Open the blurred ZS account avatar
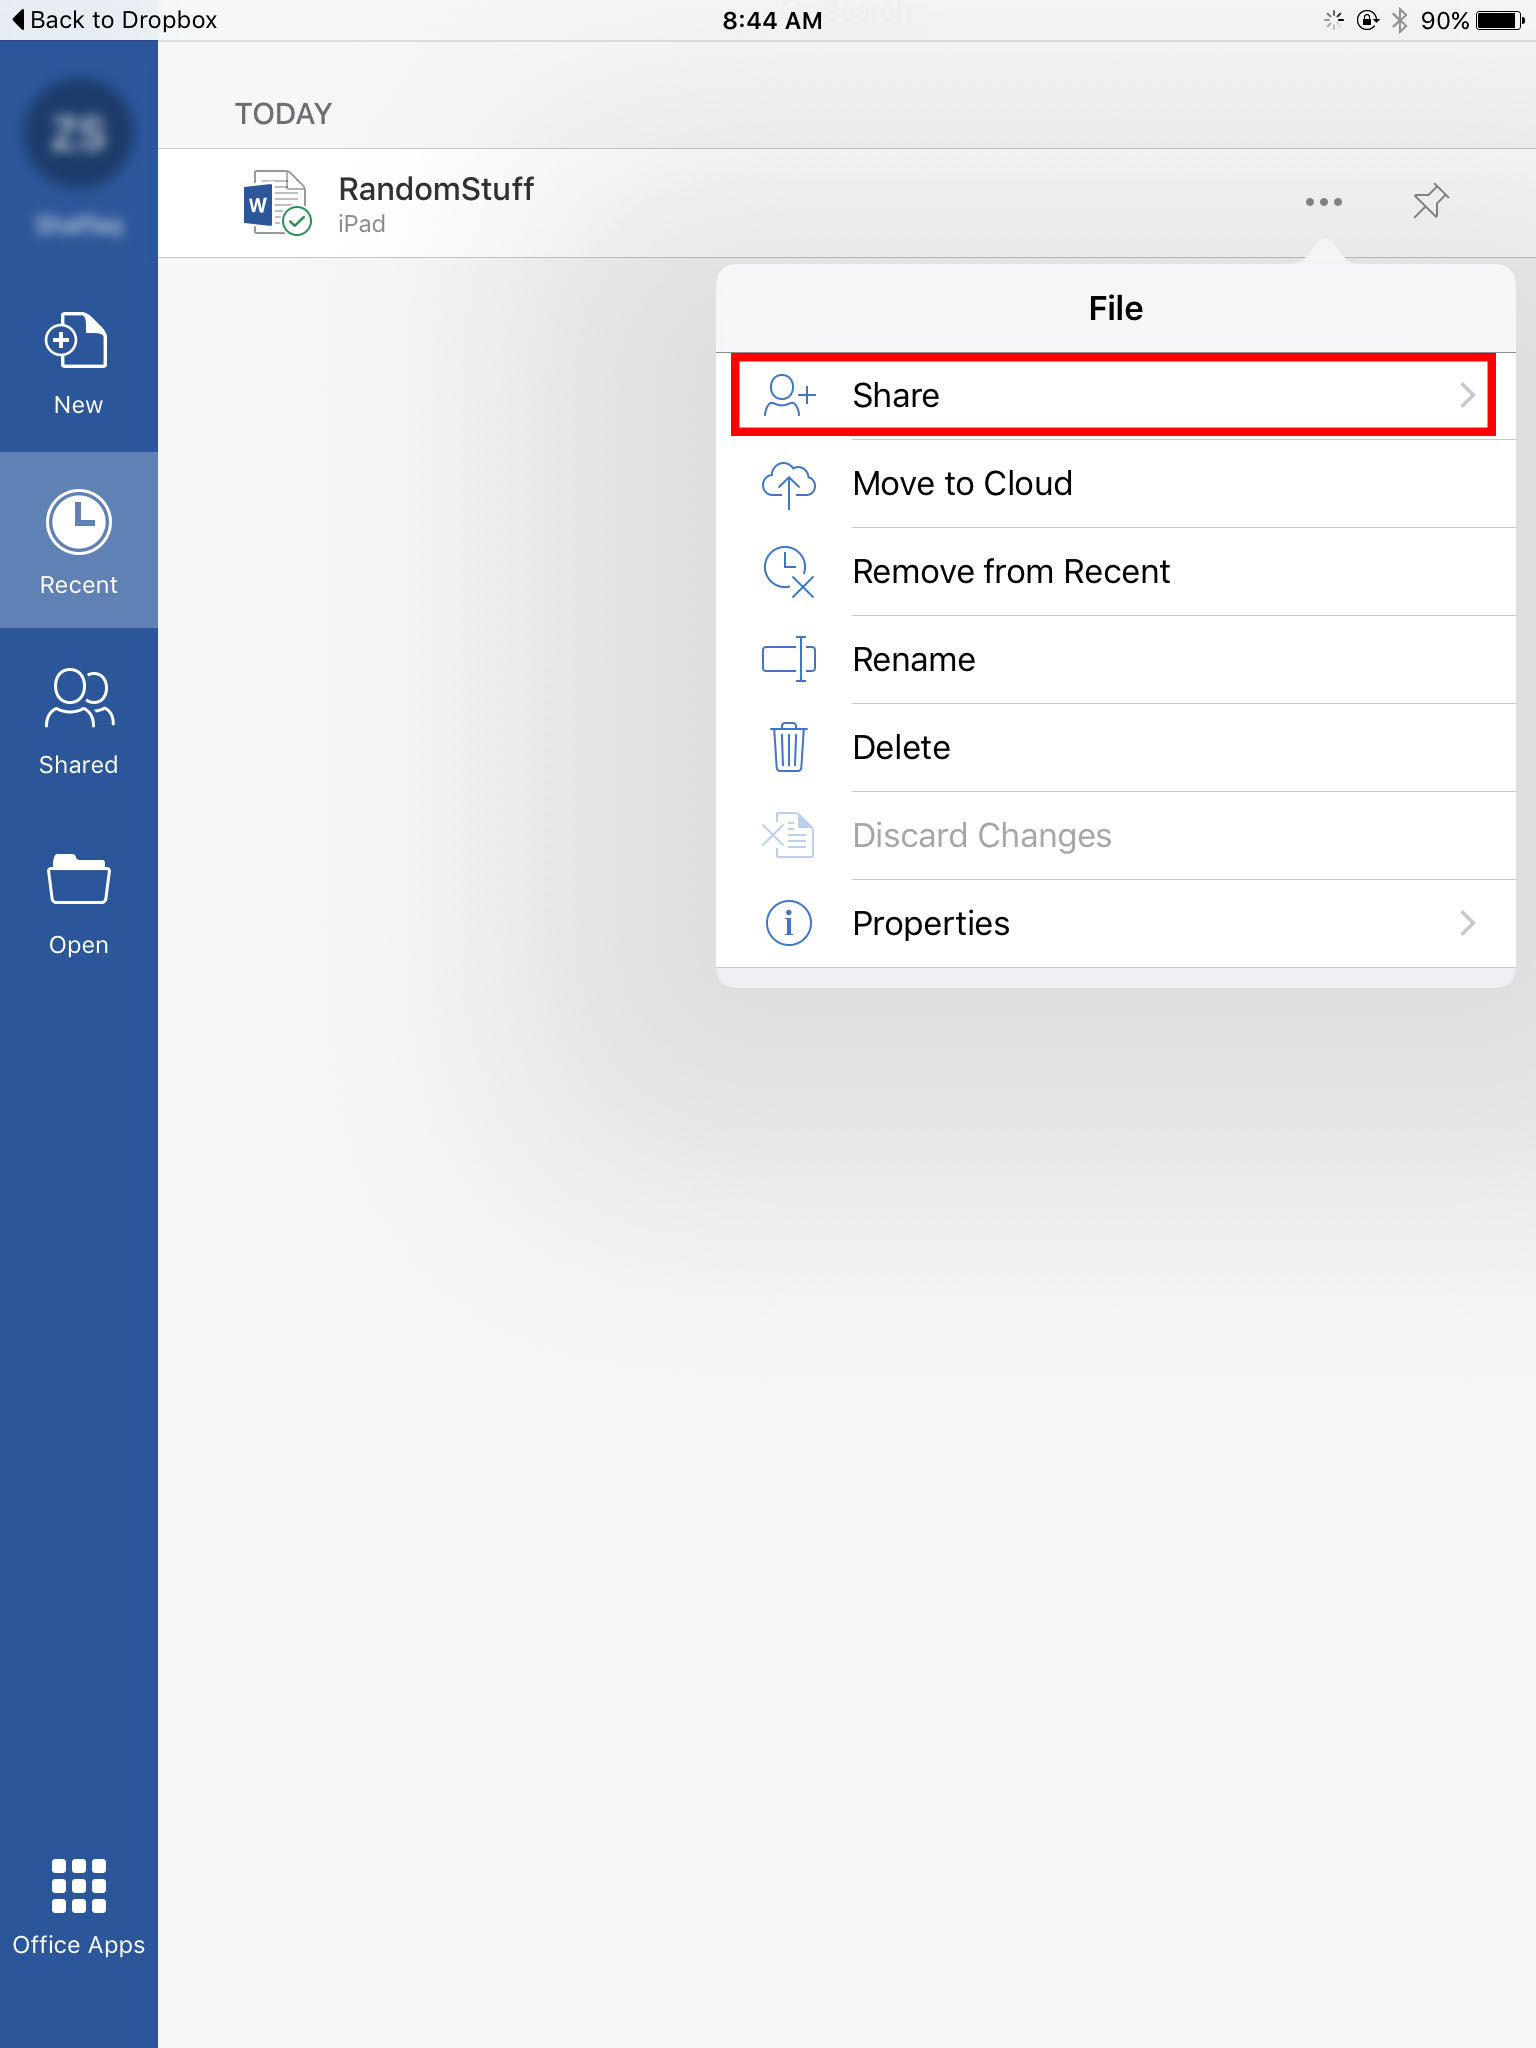Screen dimensions: 1536x2048 click(78, 134)
